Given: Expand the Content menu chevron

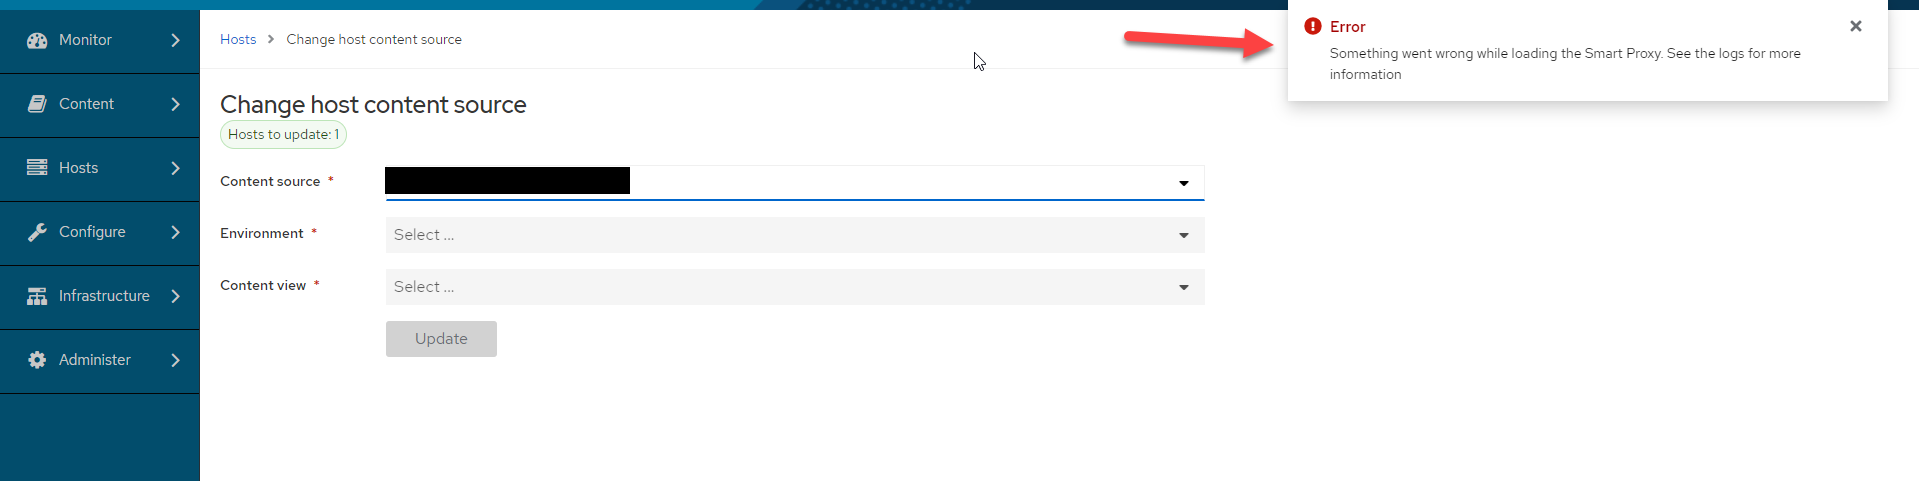Looking at the screenshot, I should (x=175, y=104).
